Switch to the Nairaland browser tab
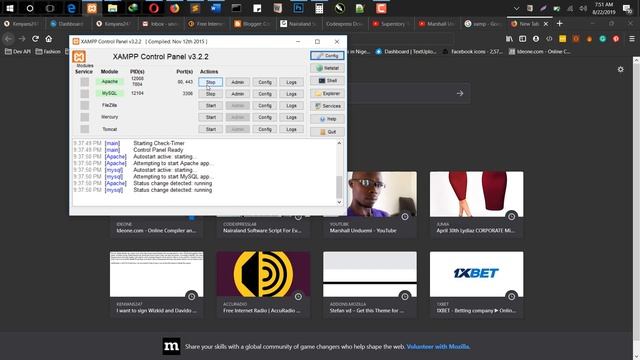Screen dimensions: 640x360 [298, 24]
